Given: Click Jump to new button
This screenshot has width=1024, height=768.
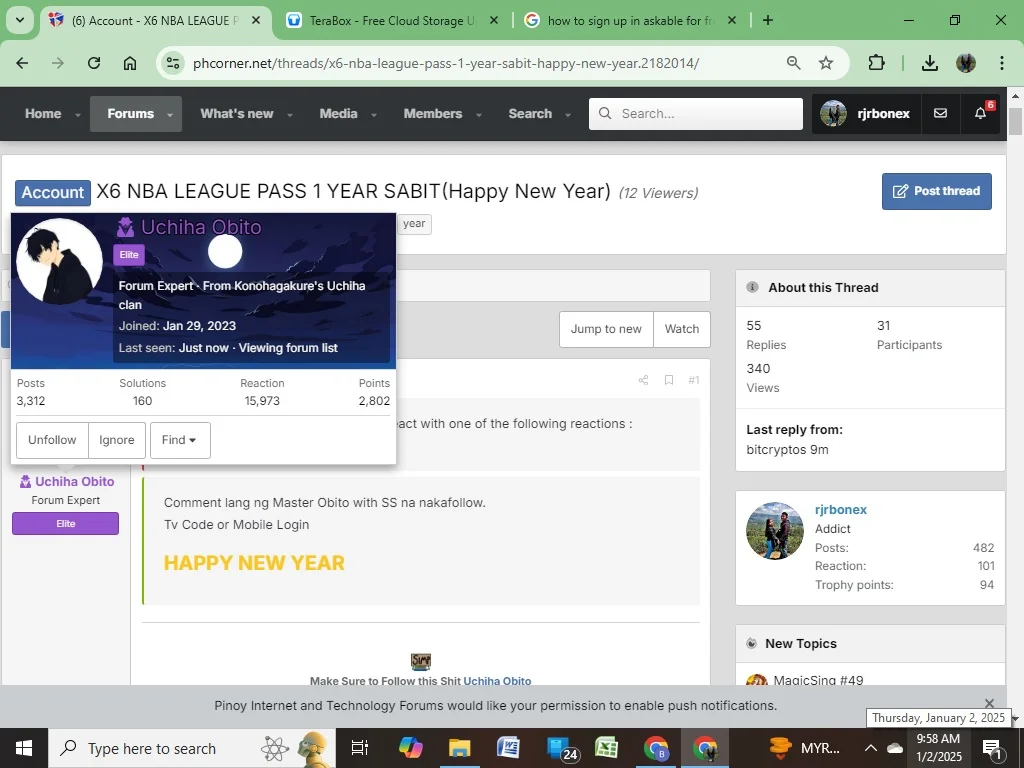Looking at the screenshot, I should coord(606,329).
